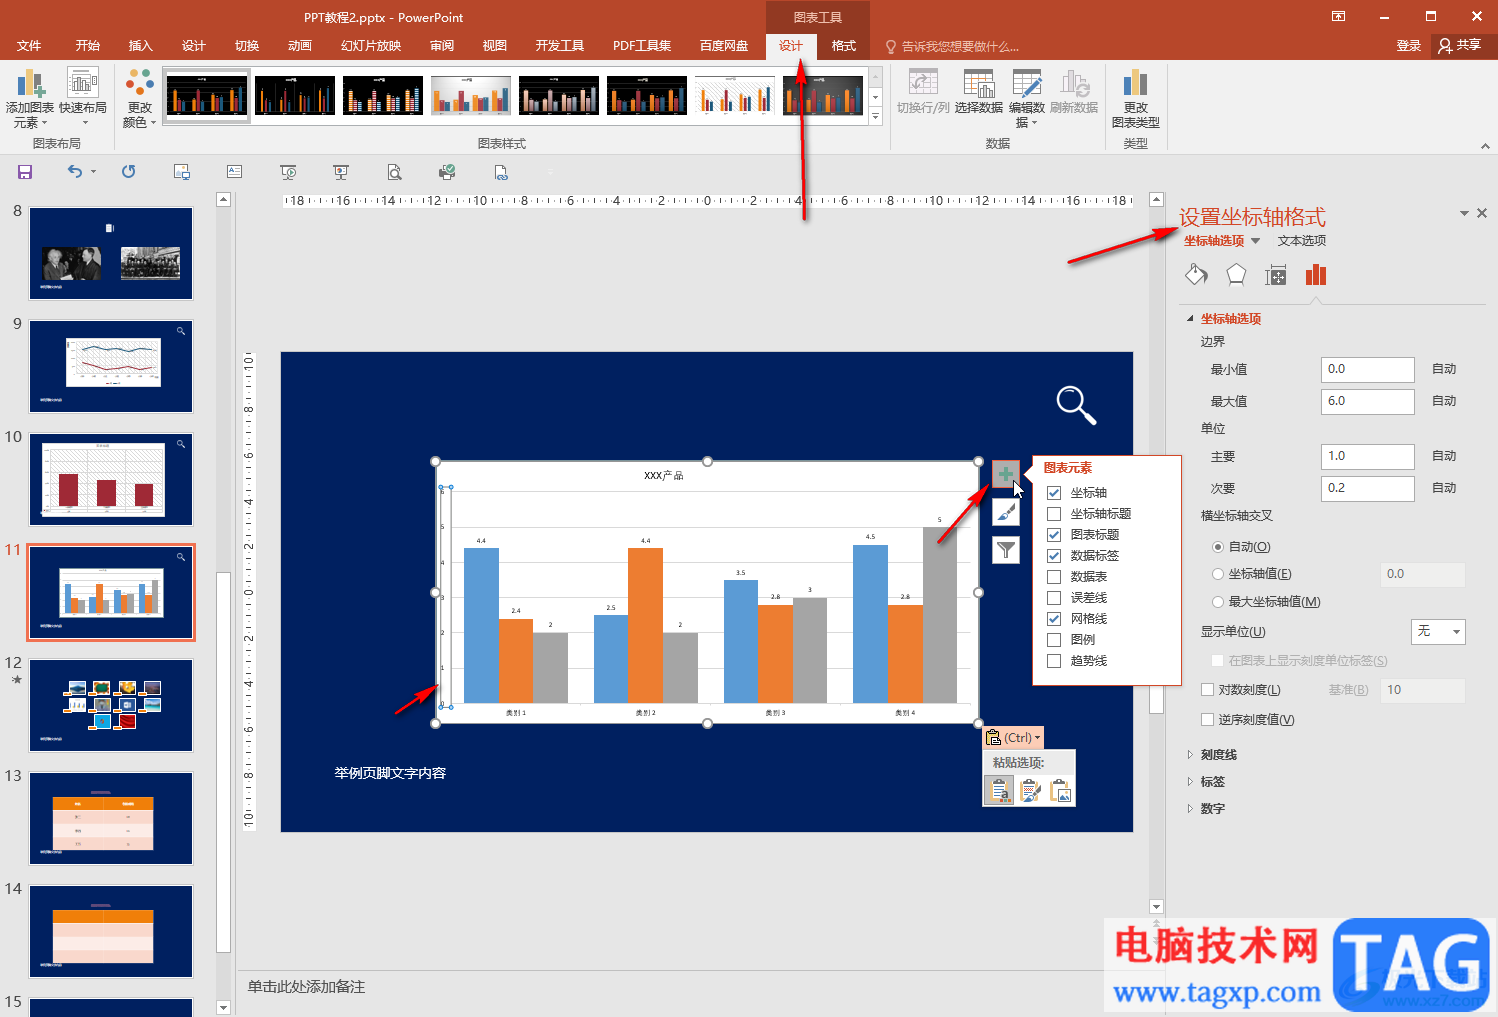Click the magnifier icon on the slide
This screenshot has height=1017, width=1498.
click(1076, 405)
